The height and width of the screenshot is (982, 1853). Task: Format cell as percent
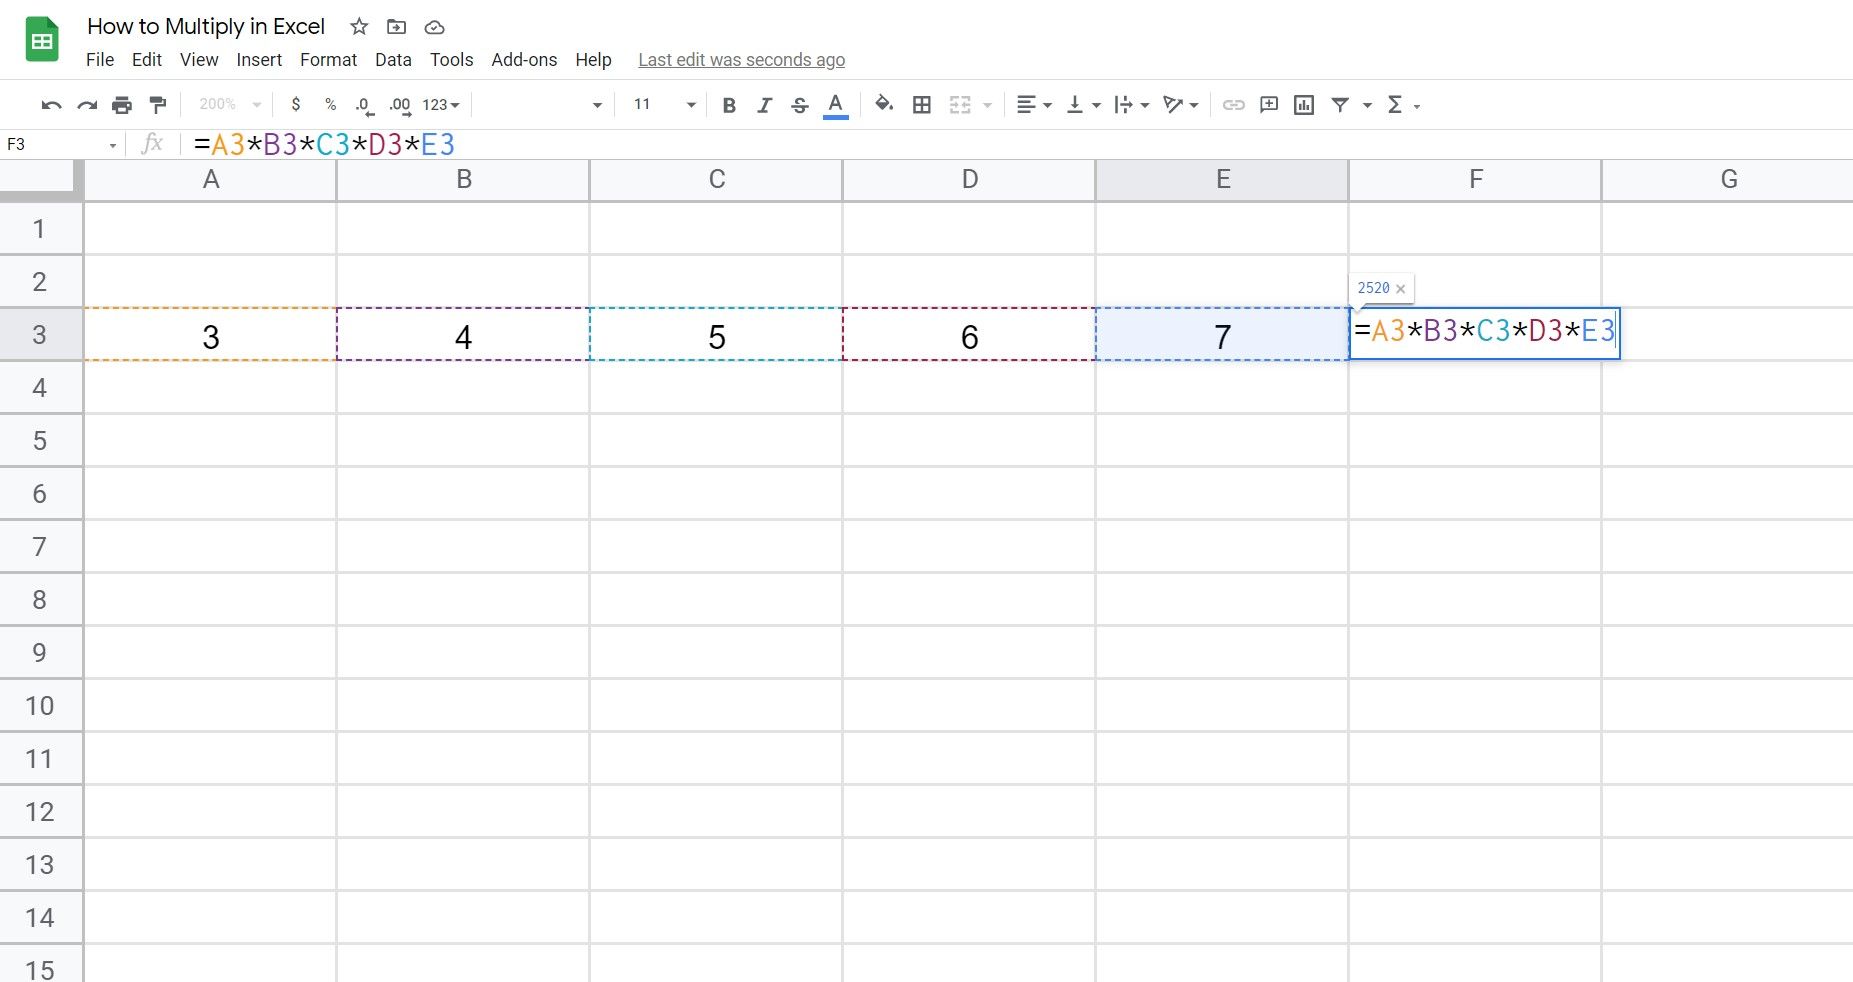(330, 105)
